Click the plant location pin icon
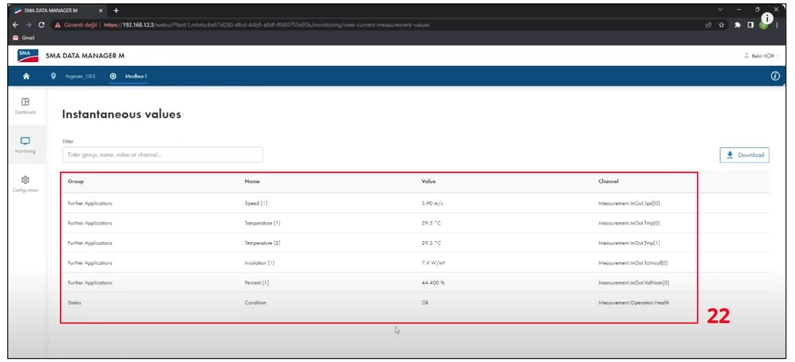Viewport: 795px width, 362px height. click(53, 76)
